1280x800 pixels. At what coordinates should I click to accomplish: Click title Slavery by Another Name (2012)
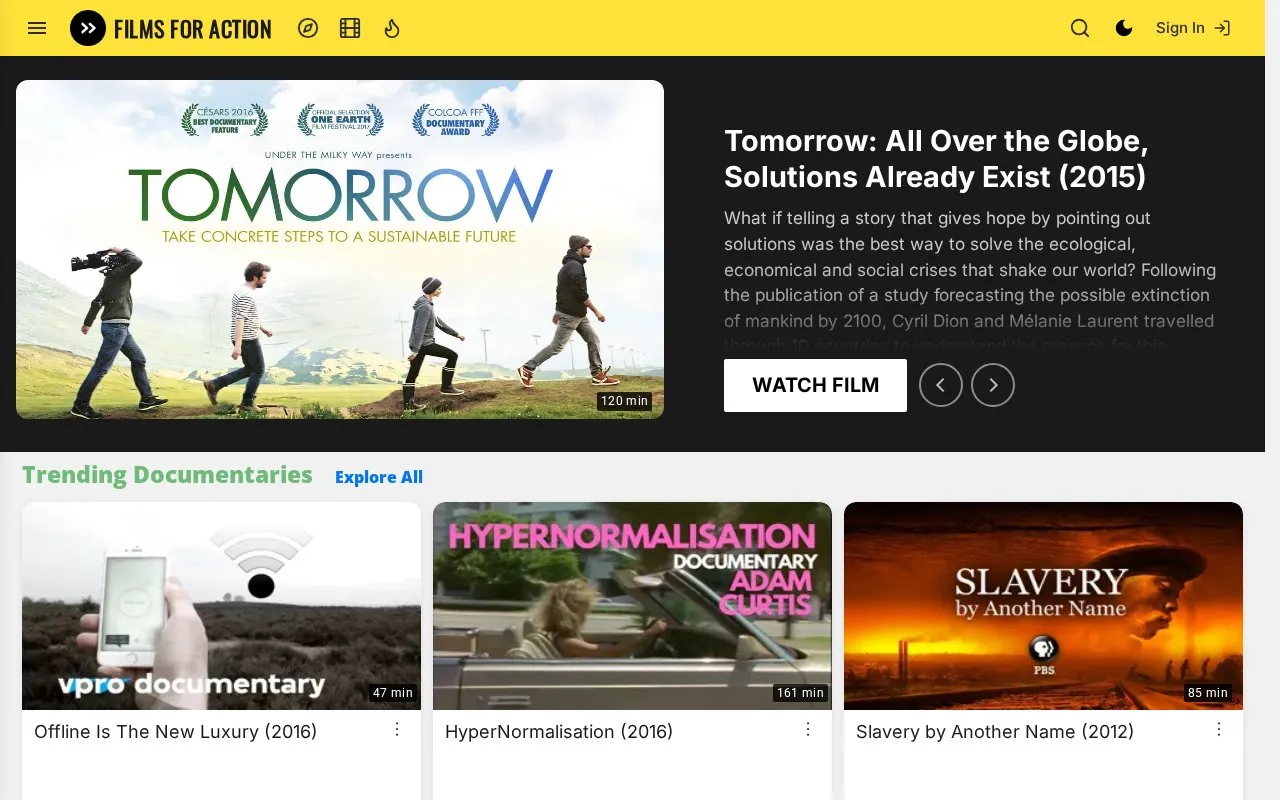(x=995, y=732)
